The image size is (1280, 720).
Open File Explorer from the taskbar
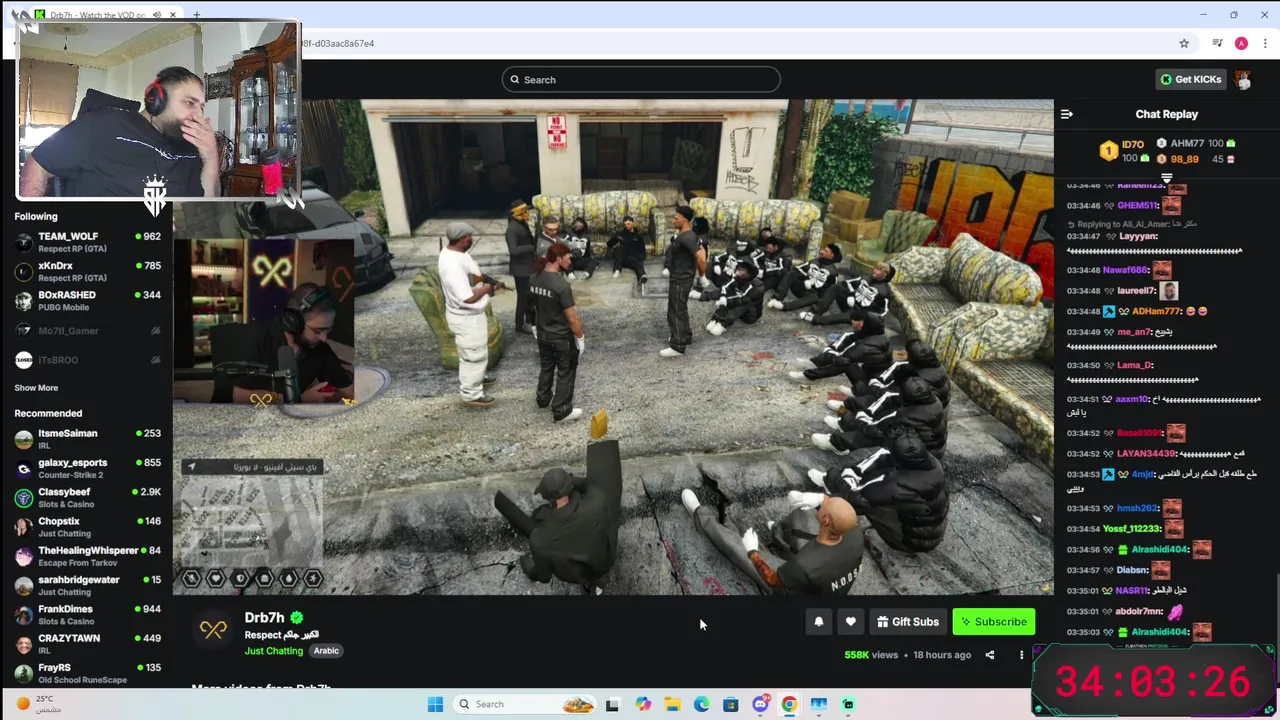[x=672, y=704]
